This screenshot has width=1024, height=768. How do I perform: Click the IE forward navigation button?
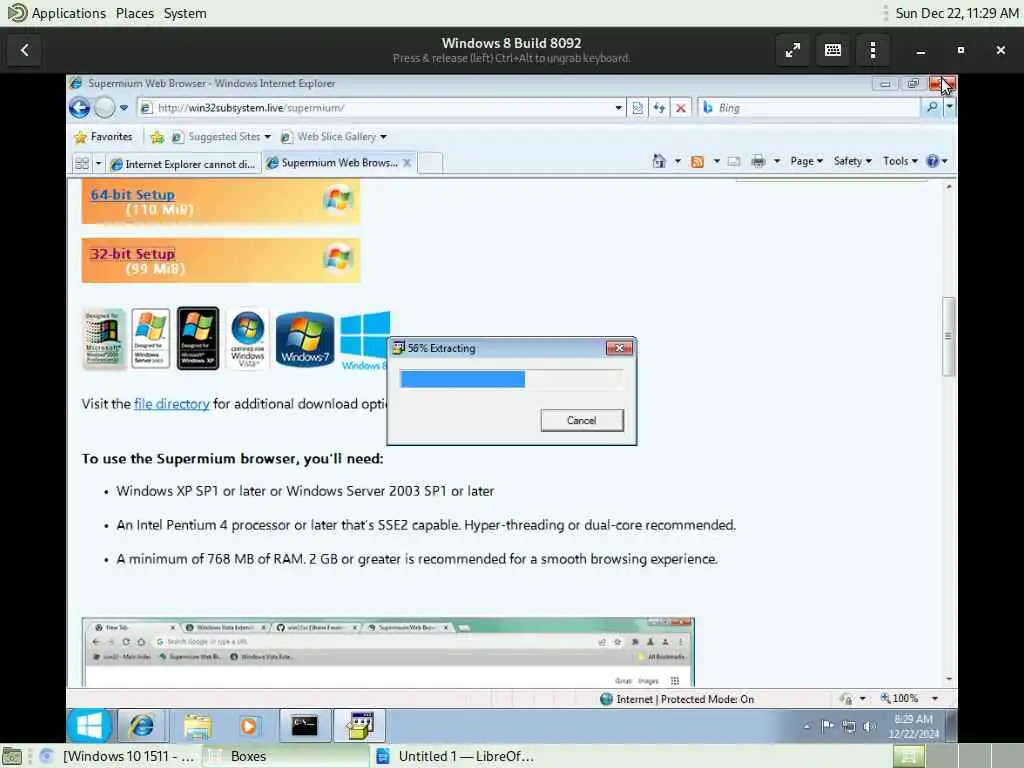pos(104,108)
